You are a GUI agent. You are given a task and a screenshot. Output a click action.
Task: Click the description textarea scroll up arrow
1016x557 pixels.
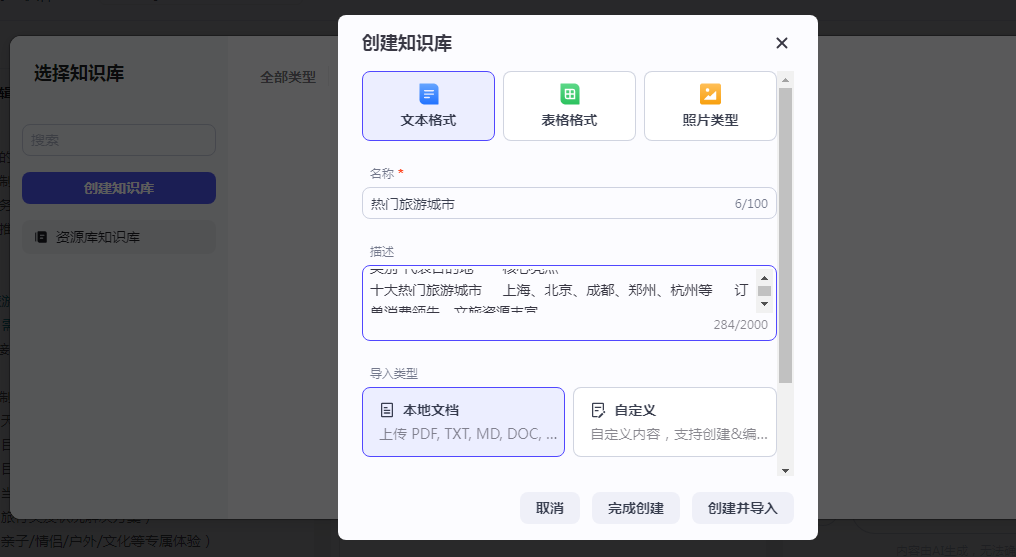point(765,277)
